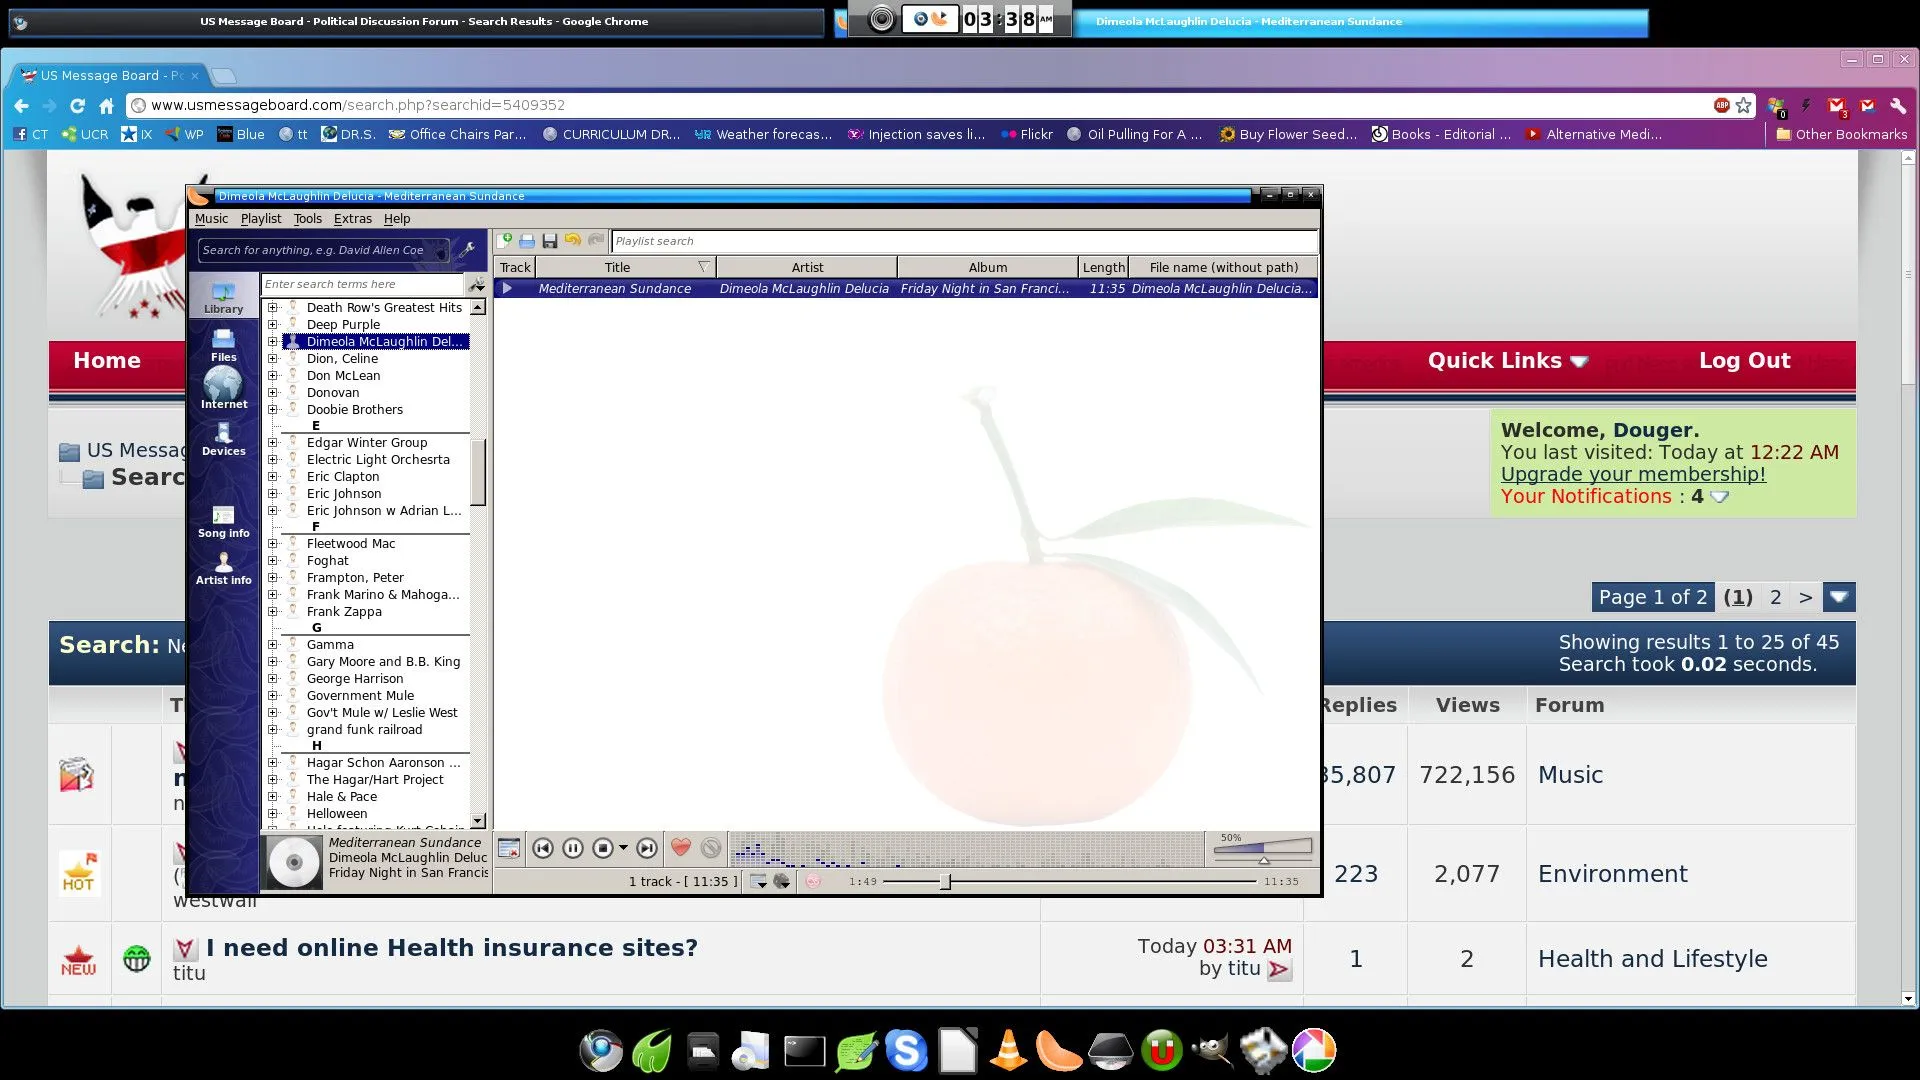Click the Ban track icon
This screenshot has width=1920, height=1080.
(x=711, y=848)
